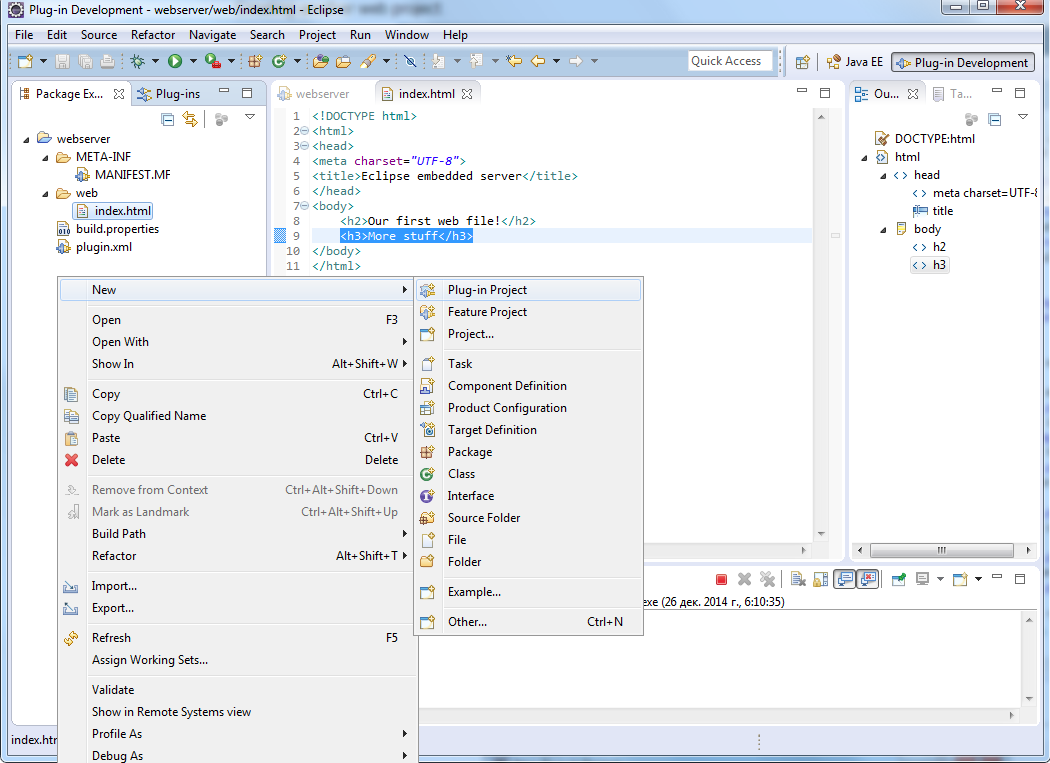Image resolution: width=1050 pixels, height=763 pixels.
Task: Toggle Skip All Breakpoints icon
Action: (410, 62)
